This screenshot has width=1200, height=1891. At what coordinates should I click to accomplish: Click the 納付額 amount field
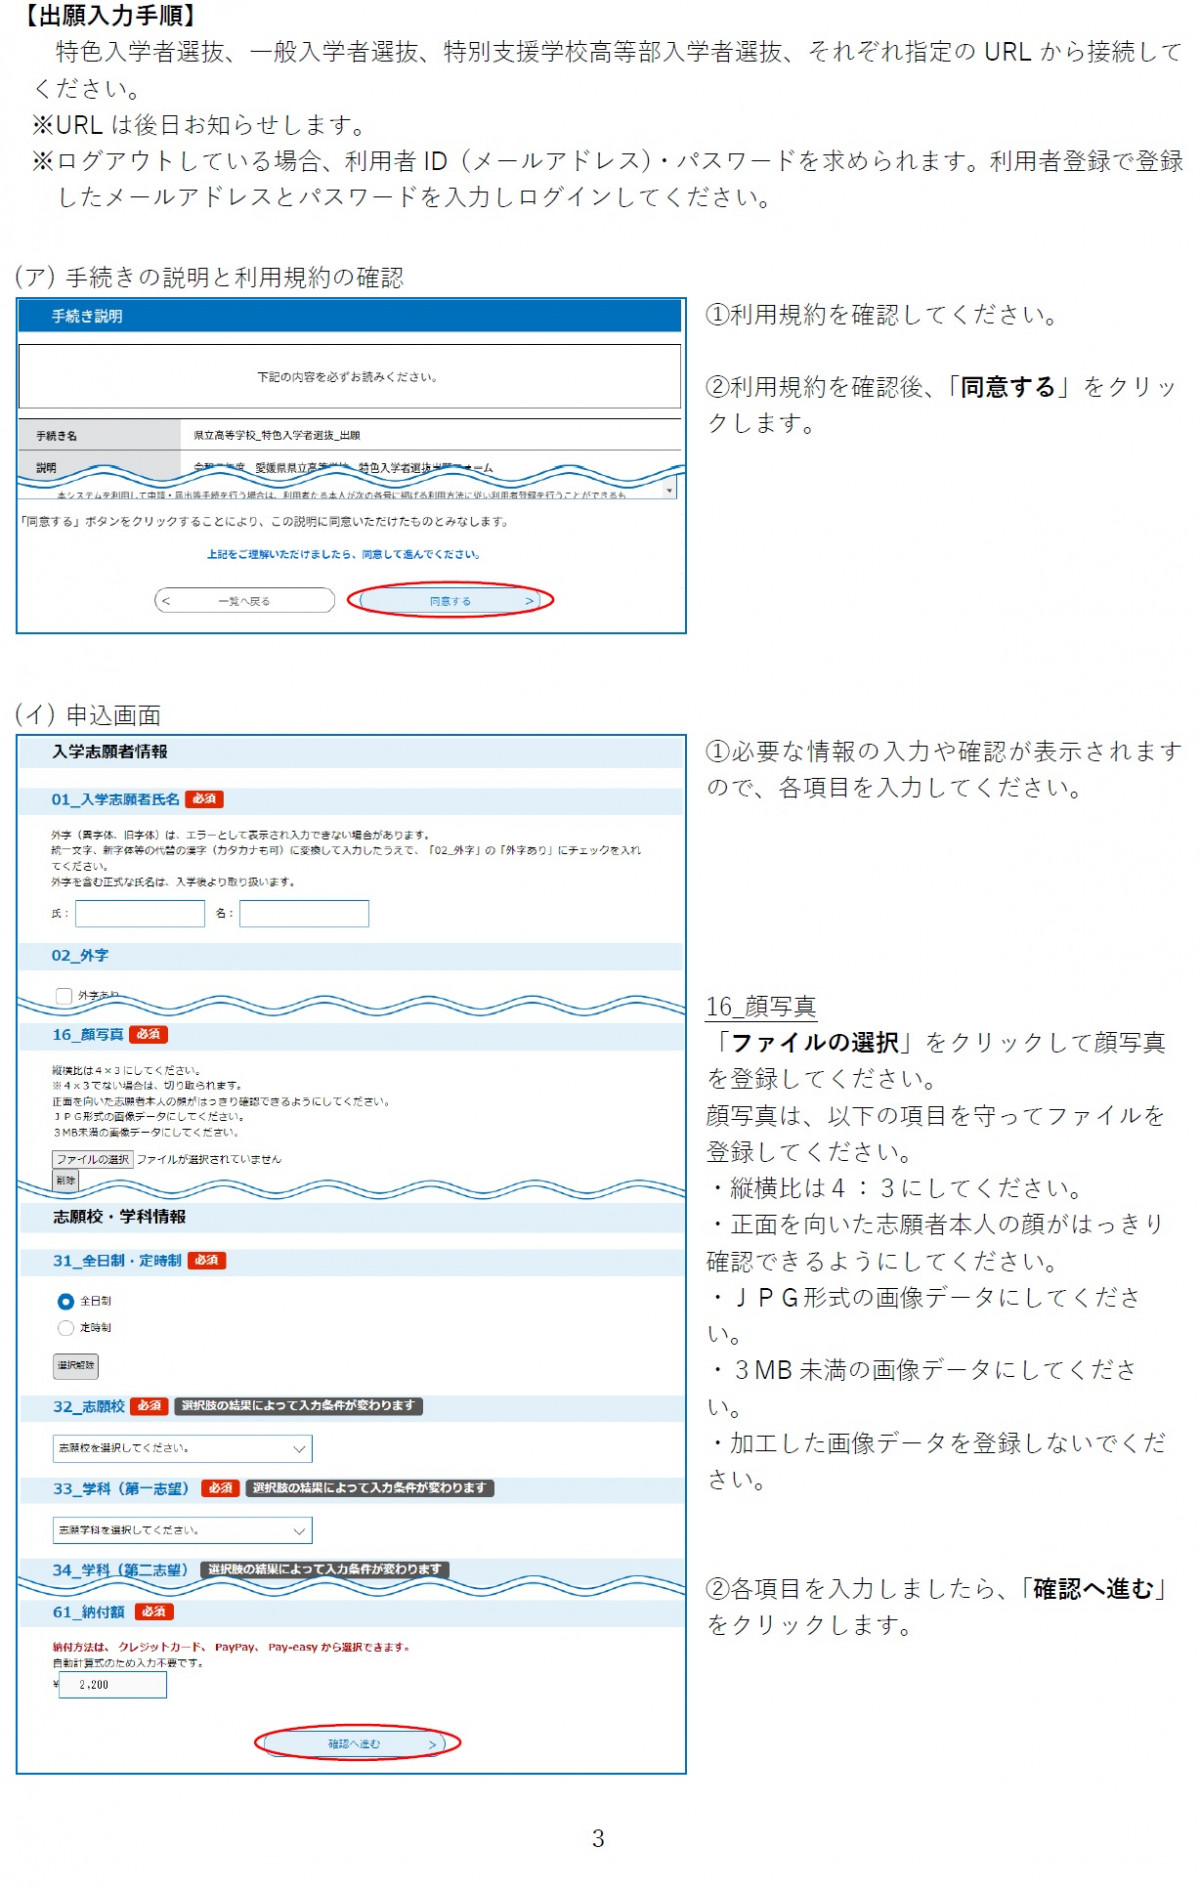(112, 1685)
